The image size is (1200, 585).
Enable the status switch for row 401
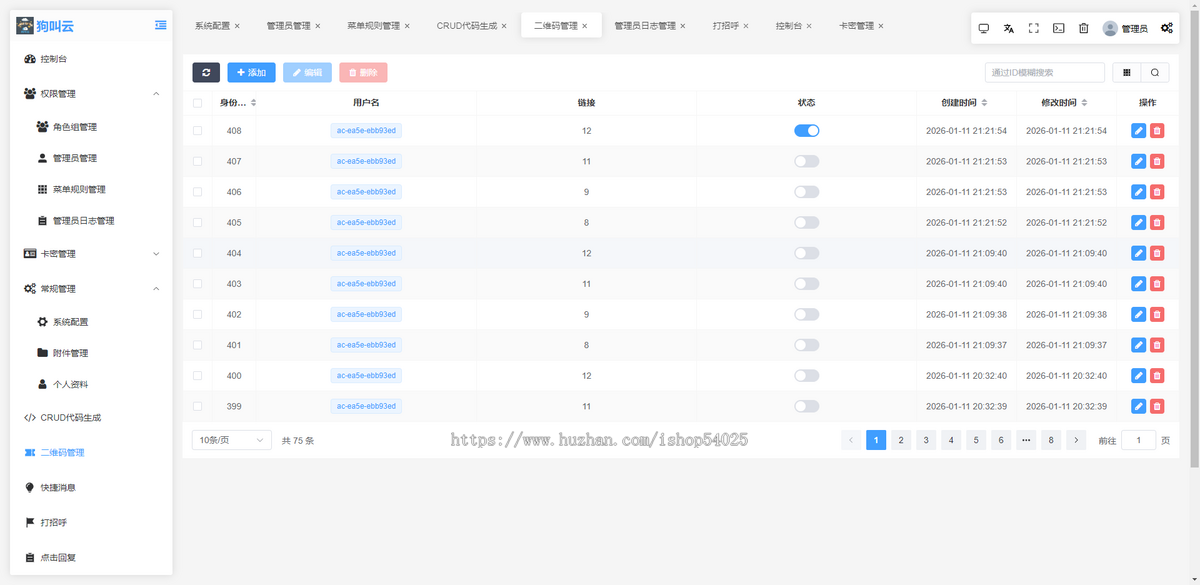click(807, 345)
